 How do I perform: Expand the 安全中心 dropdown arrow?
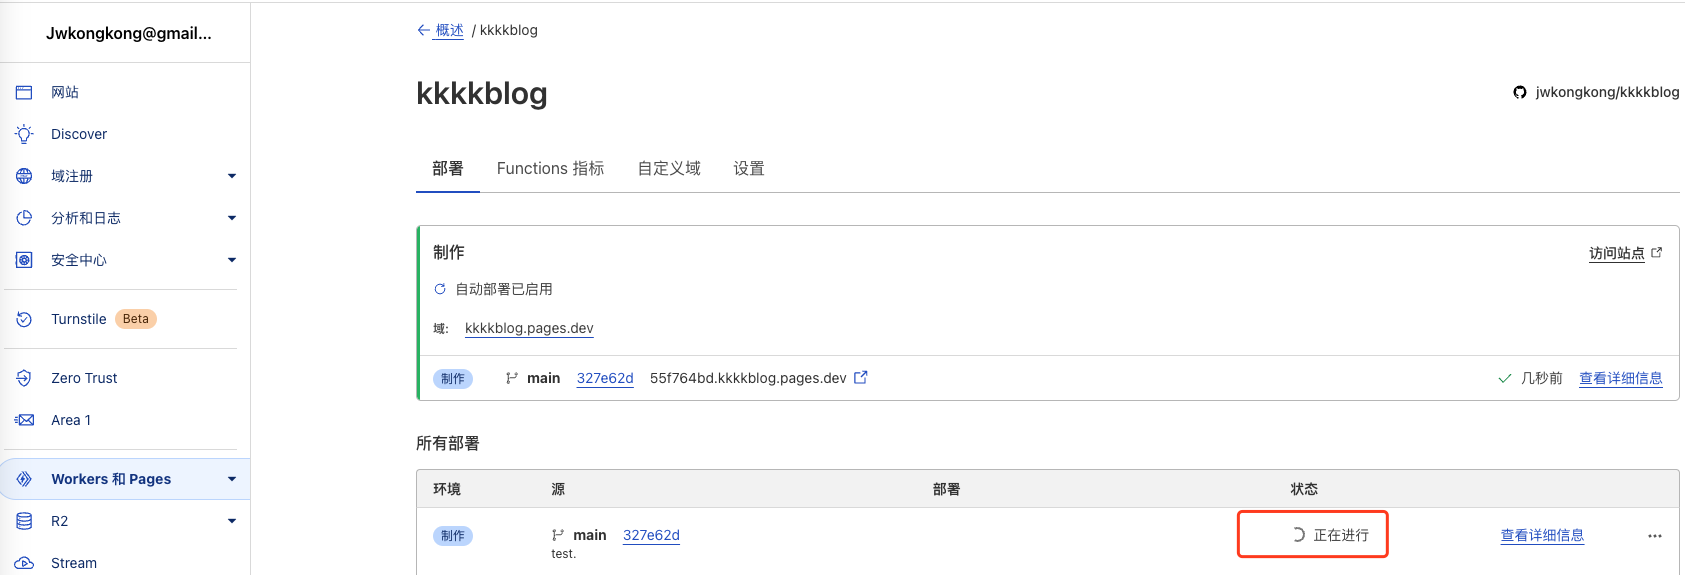[232, 260]
